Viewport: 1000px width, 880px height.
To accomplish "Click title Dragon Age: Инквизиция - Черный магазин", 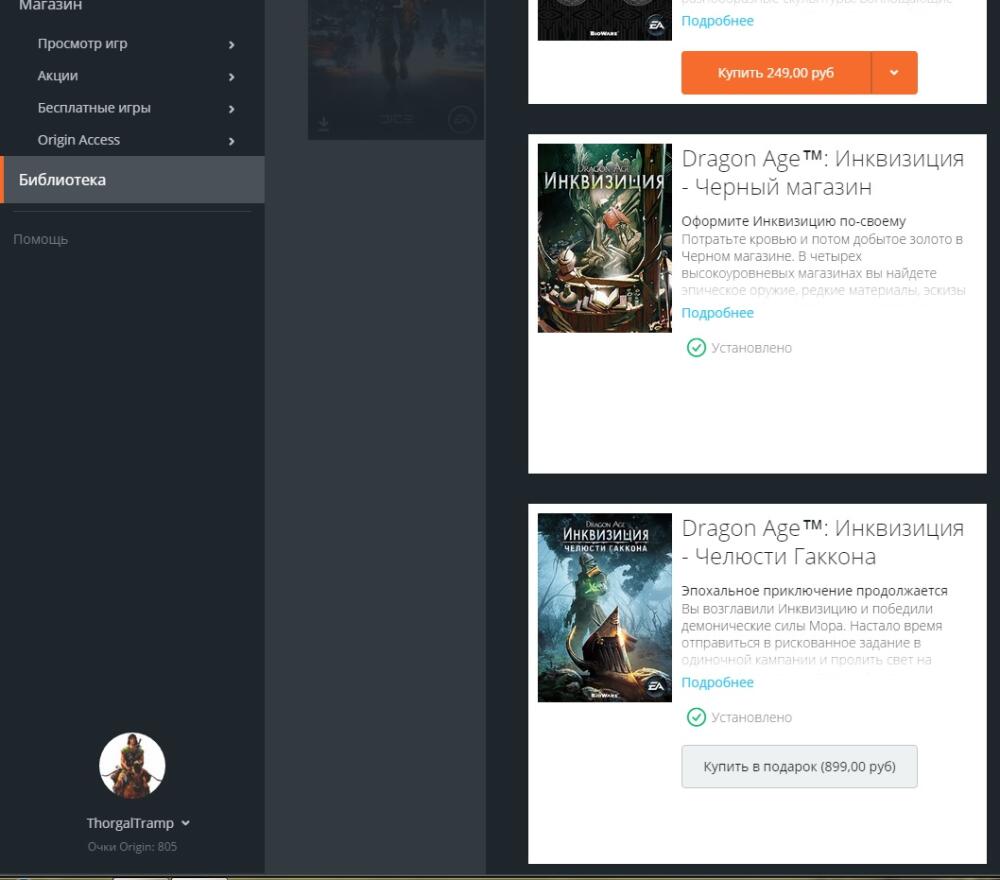I will coord(822,173).
